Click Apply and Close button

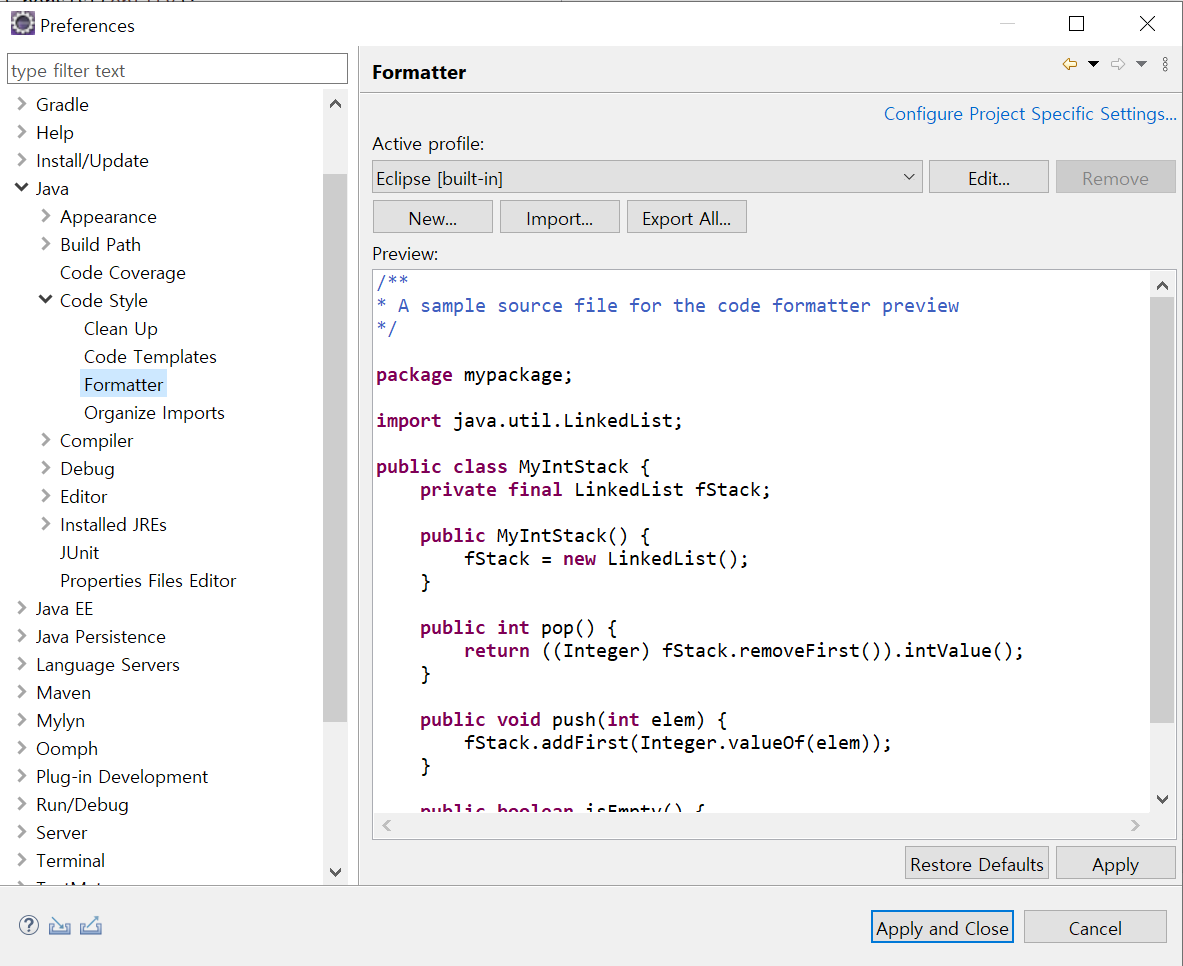pyautogui.click(x=942, y=928)
